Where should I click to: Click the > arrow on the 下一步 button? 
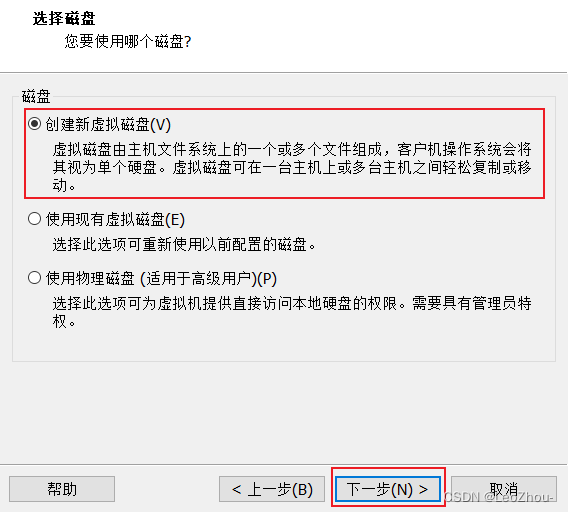tap(423, 490)
